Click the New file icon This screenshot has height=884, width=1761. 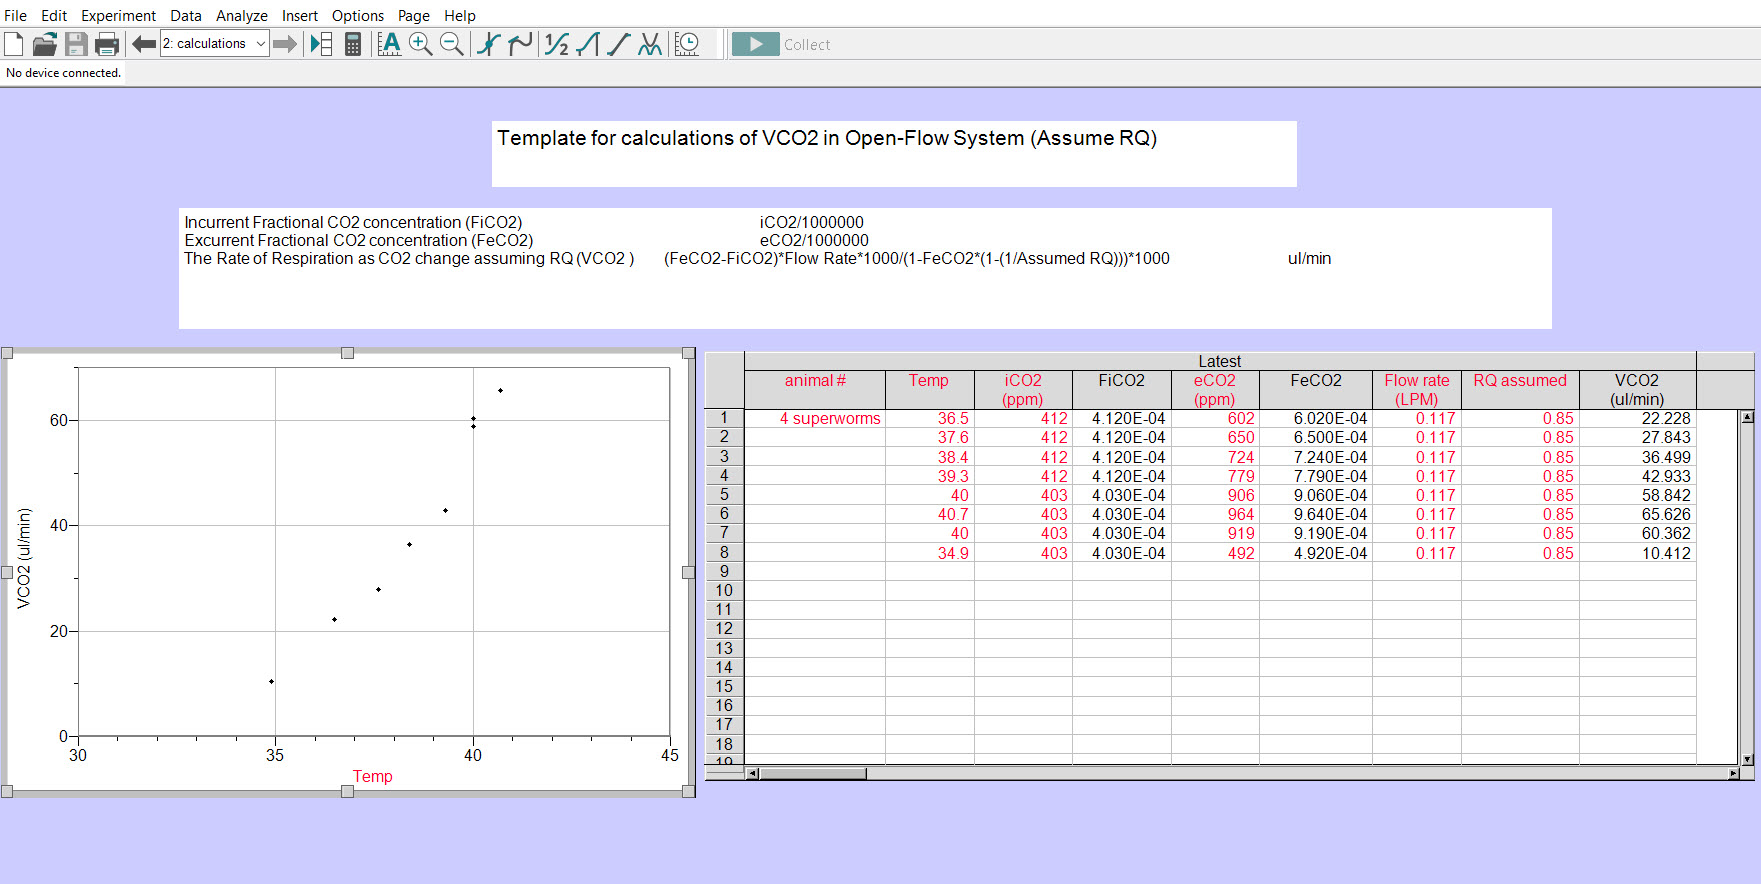14,44
